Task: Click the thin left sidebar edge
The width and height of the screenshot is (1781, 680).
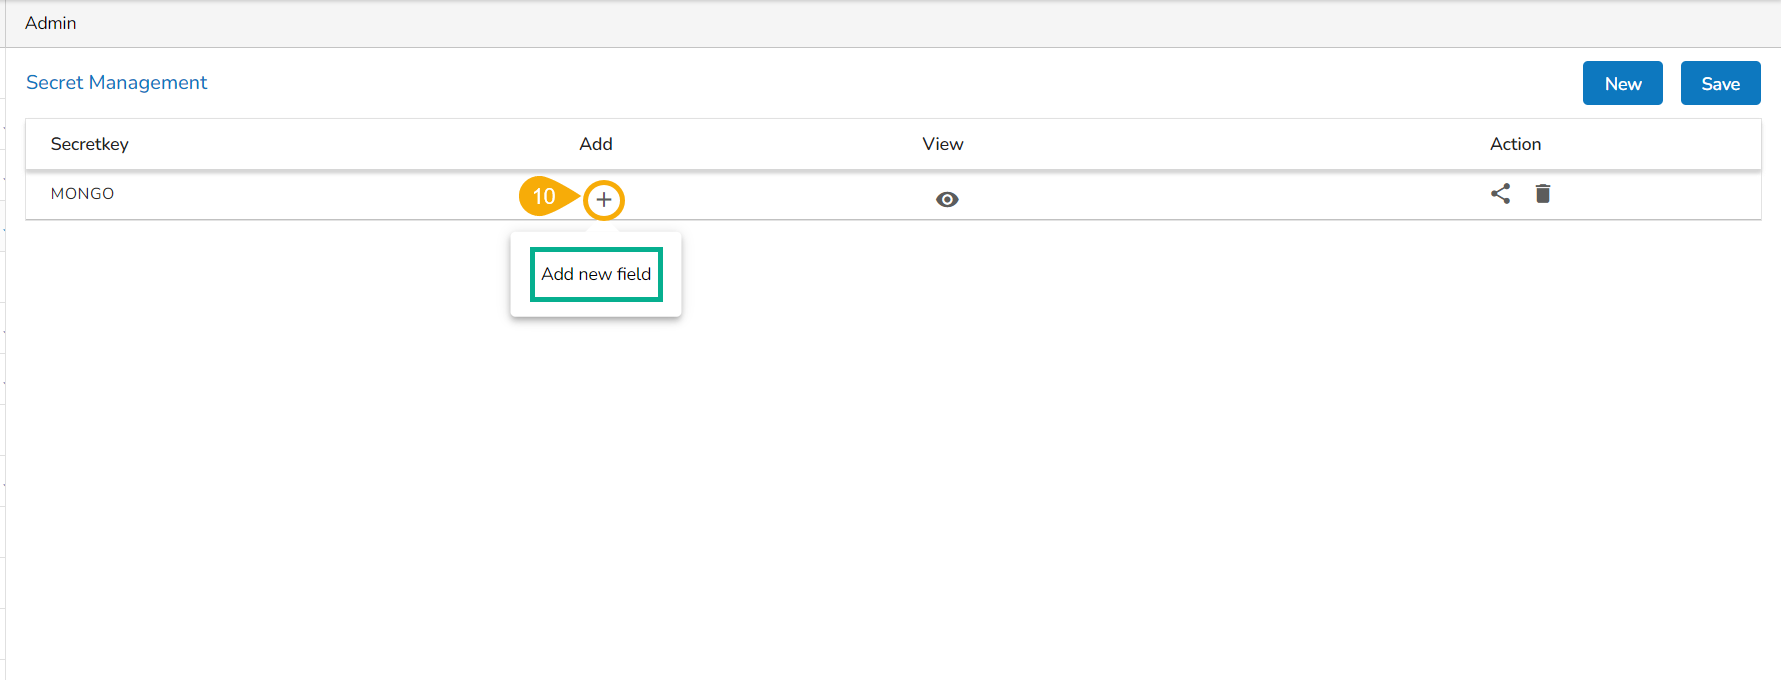Action: click(x=3, y=400)
